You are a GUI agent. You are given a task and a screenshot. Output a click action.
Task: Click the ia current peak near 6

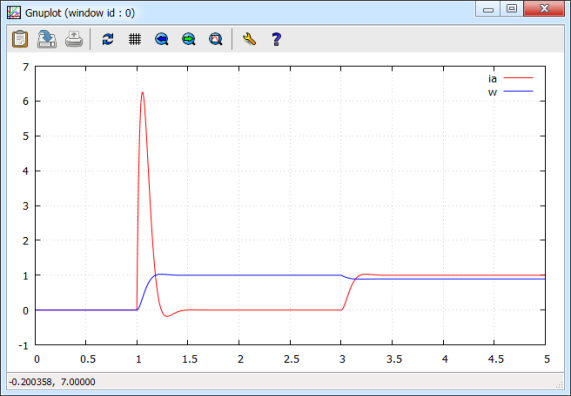(142, 93)
